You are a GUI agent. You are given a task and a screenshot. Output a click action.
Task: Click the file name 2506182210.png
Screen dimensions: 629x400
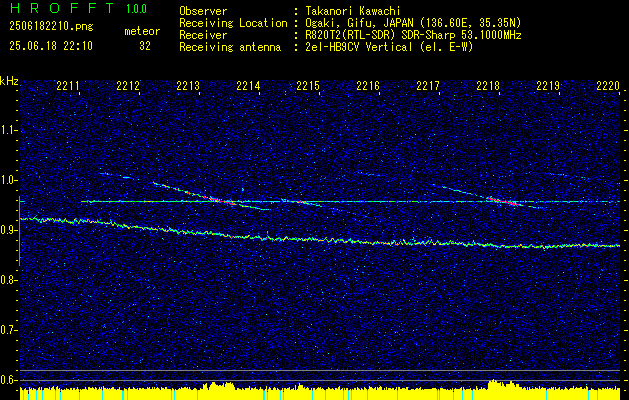pos(51,27)
